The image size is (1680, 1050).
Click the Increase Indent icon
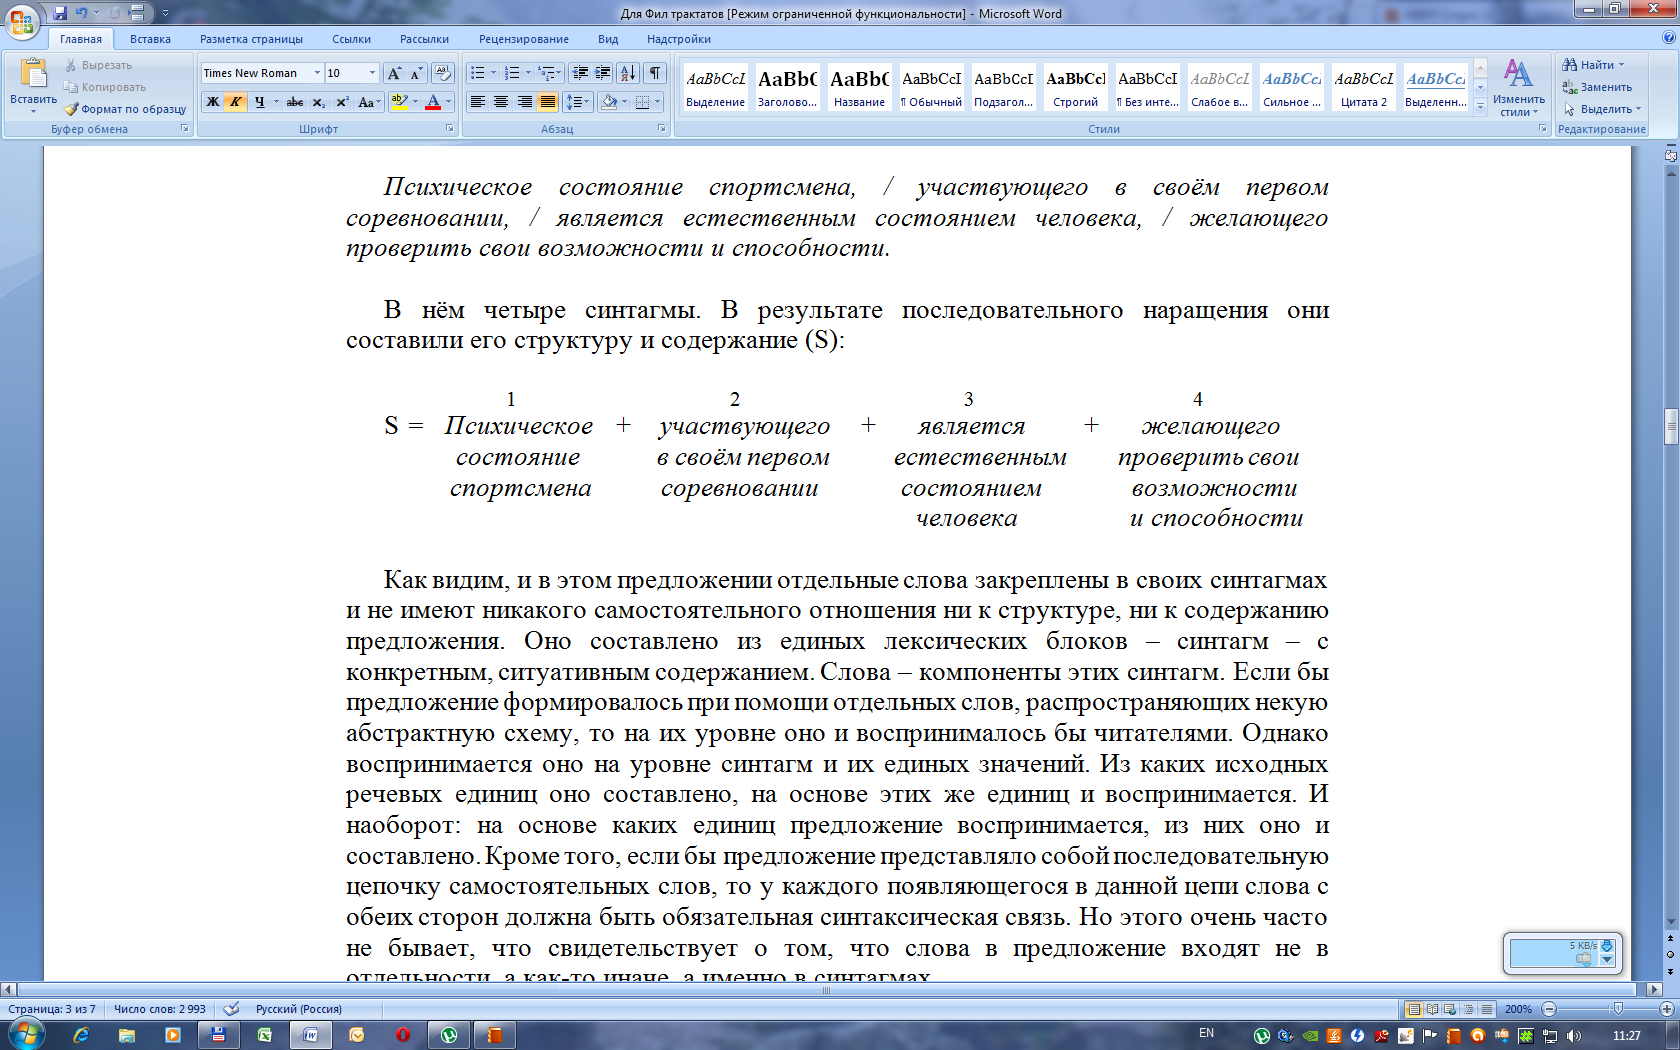tap(603, 73)
